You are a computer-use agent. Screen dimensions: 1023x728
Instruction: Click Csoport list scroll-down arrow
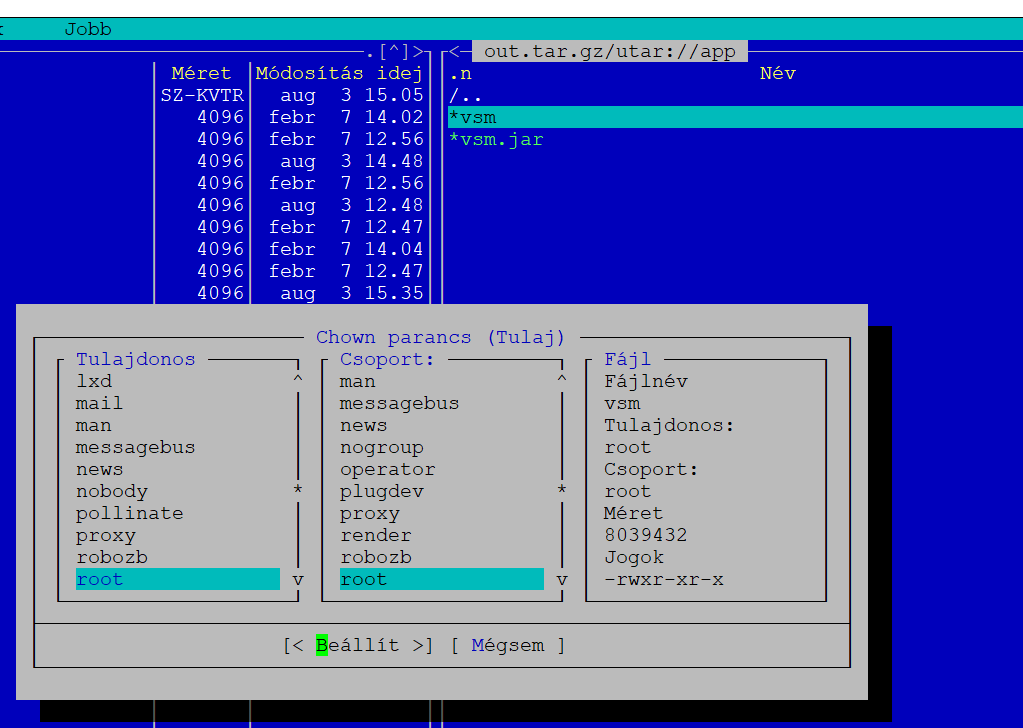[562, 579]
